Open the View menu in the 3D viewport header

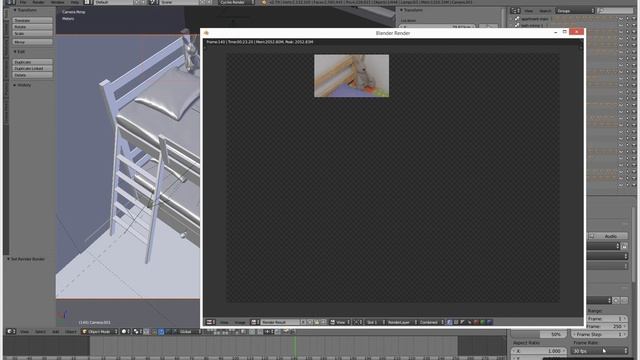tap(24, 331)
